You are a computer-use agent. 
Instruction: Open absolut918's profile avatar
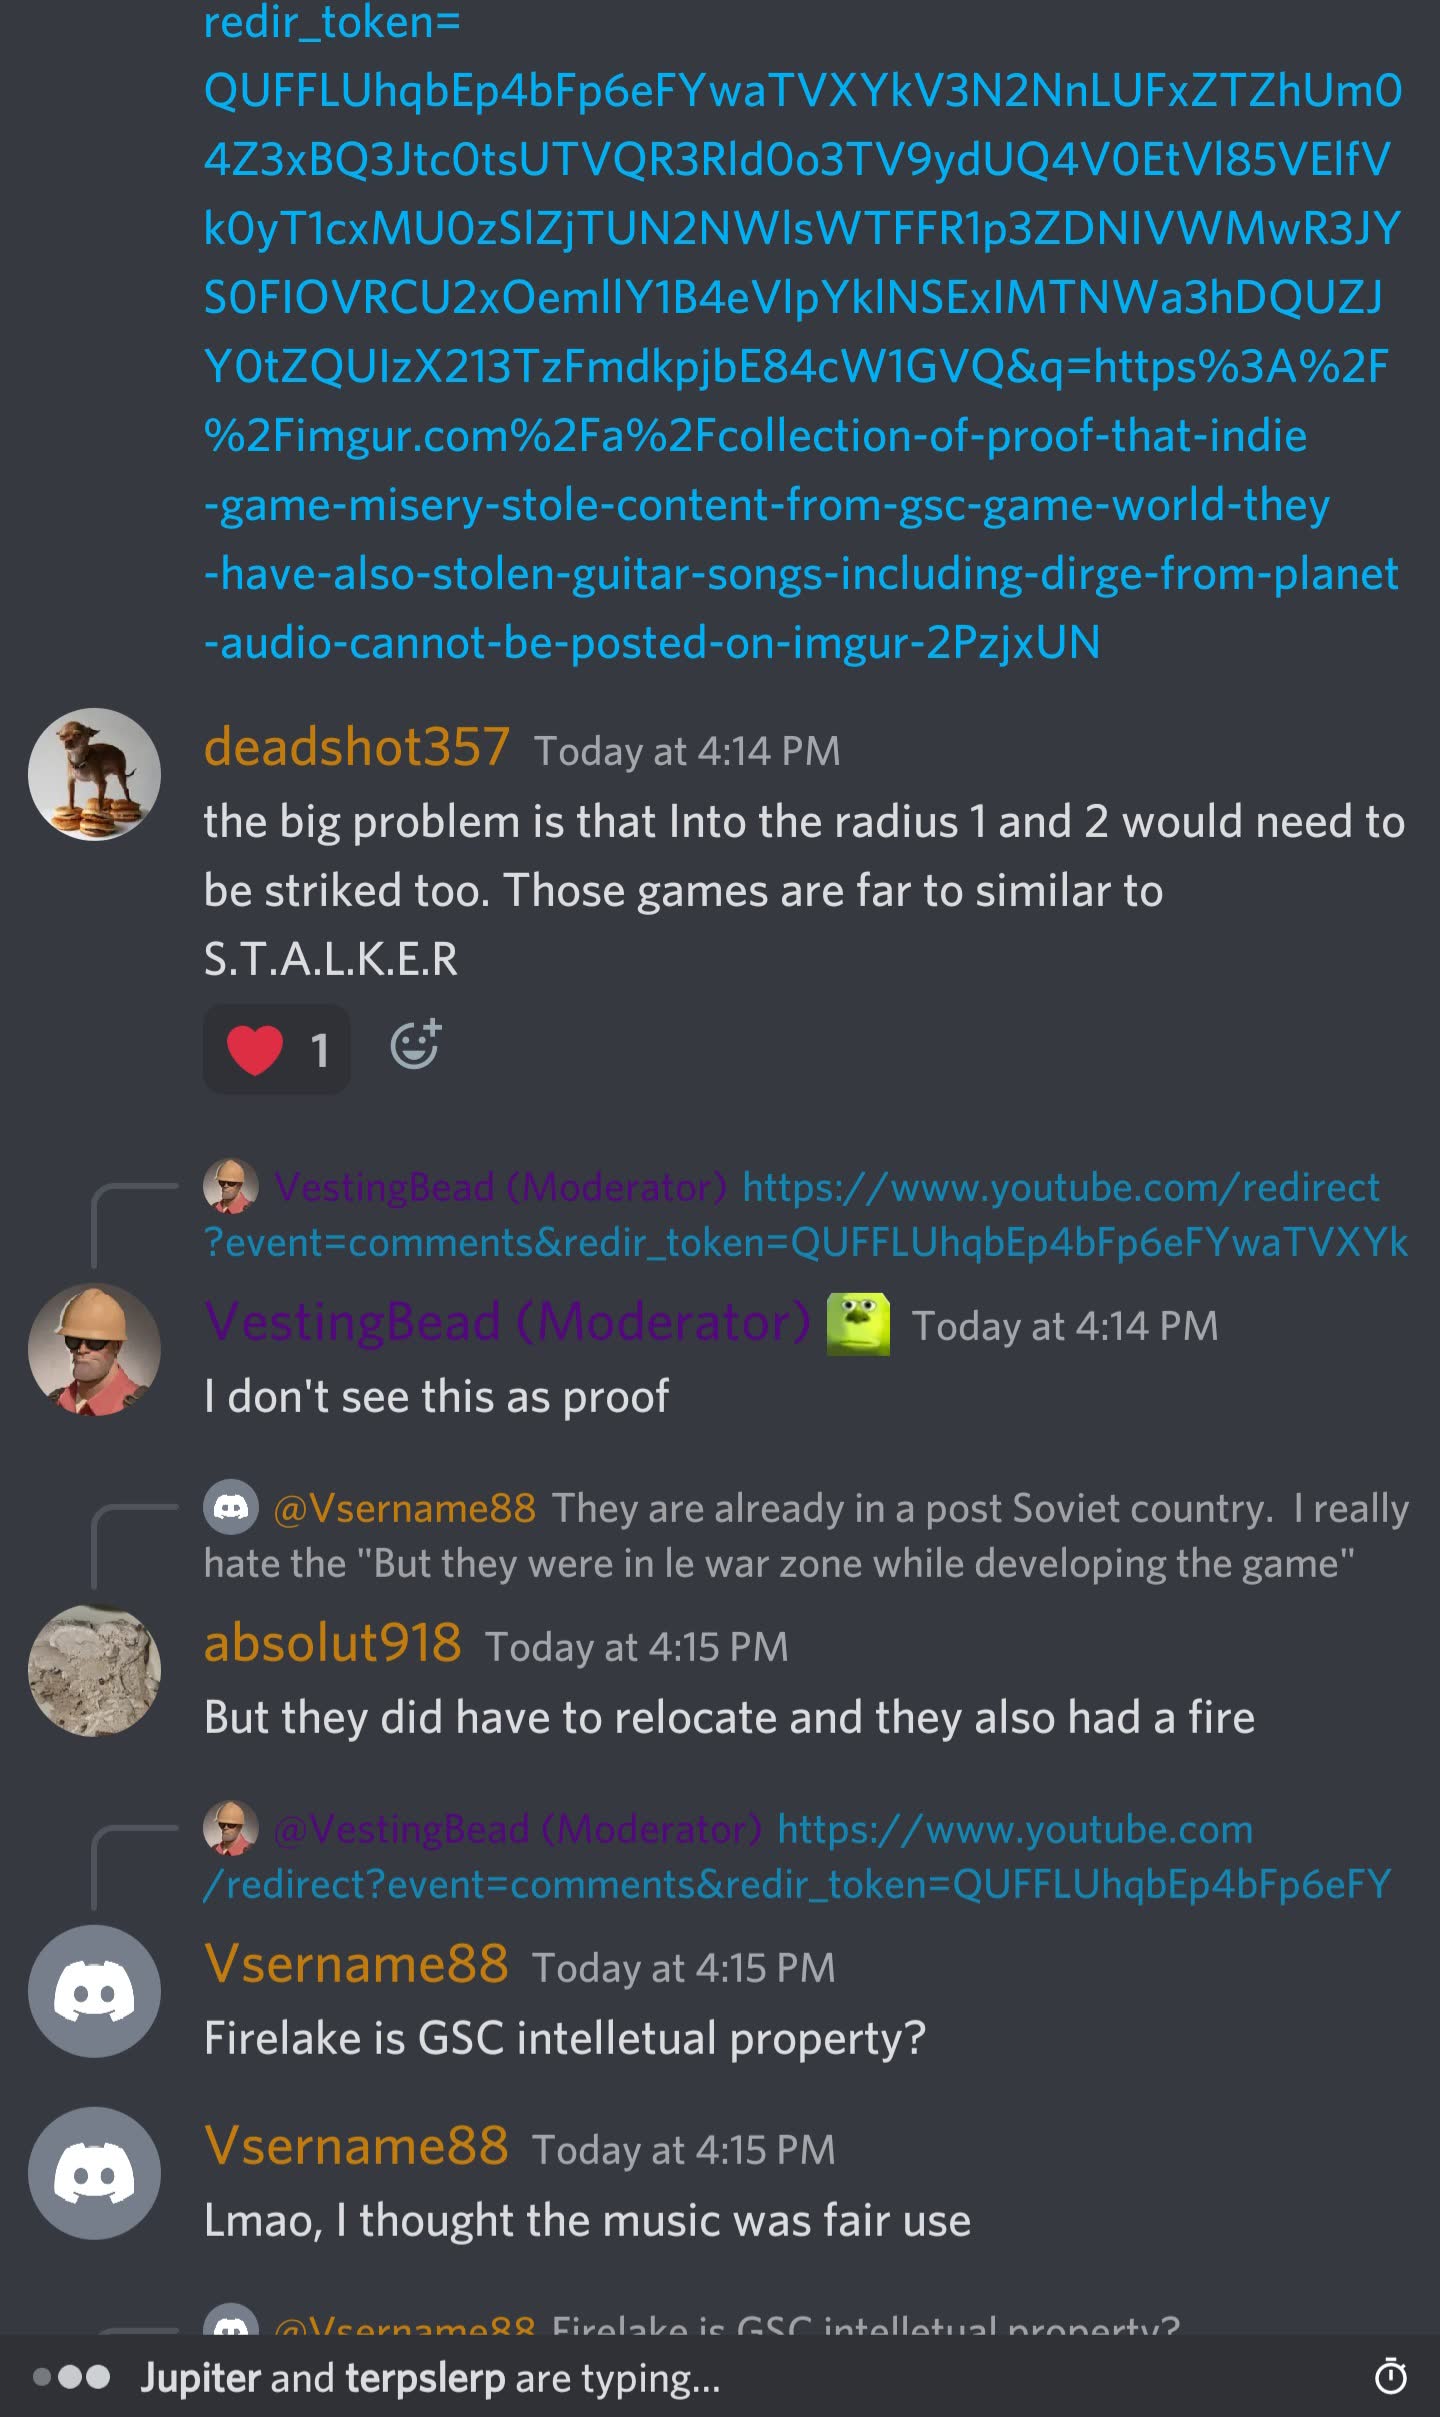pos(94,1671)
